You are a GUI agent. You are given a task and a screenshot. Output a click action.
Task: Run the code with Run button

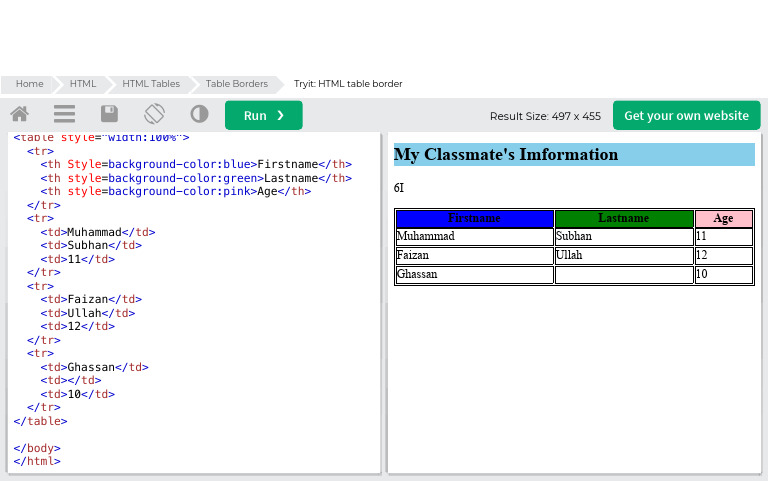pos(263,115)
